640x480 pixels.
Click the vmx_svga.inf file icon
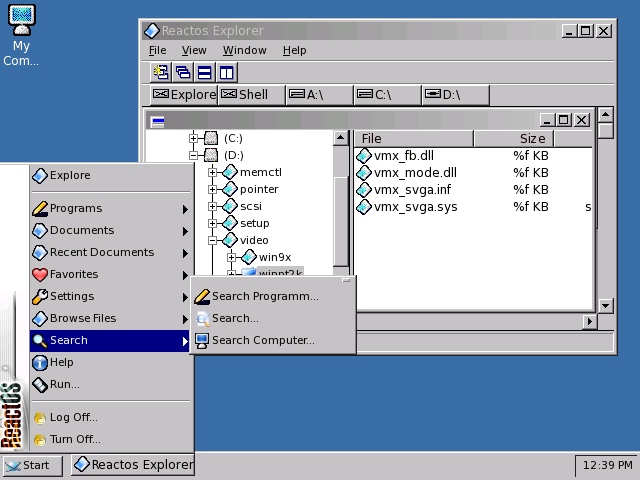(363, 190)
